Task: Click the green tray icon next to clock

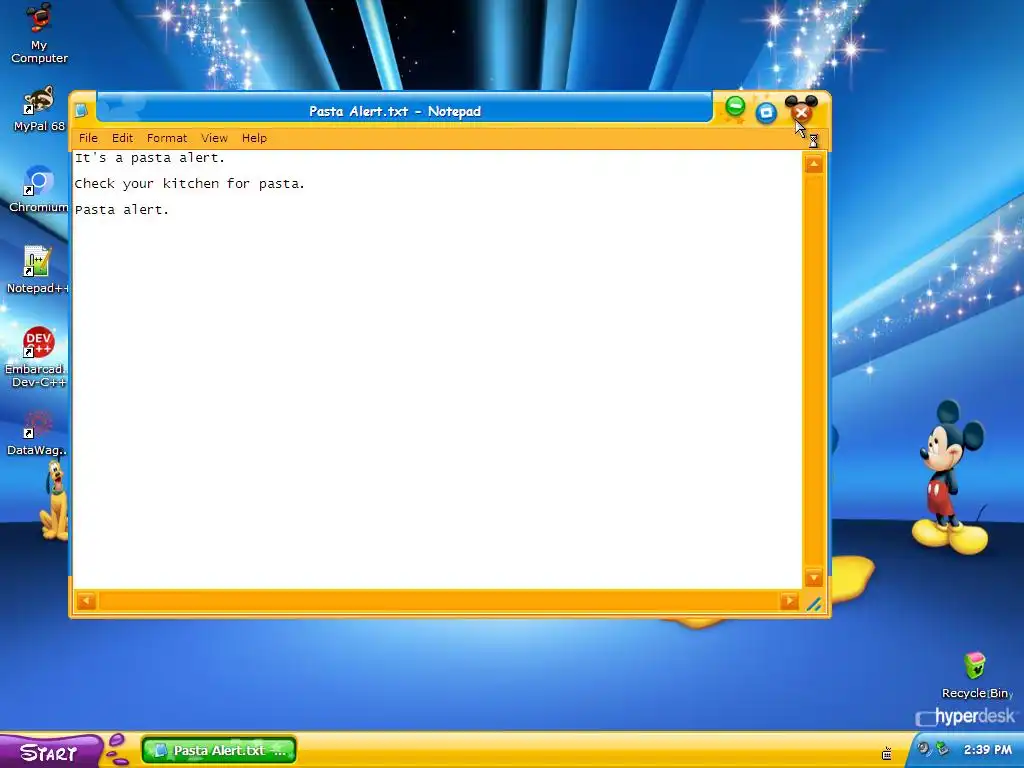Action: 942,748
